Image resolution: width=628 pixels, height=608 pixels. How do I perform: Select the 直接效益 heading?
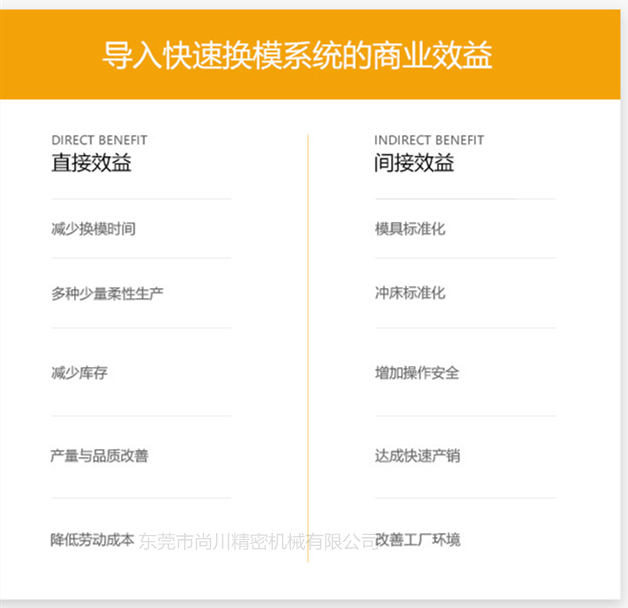pos(91,163)
